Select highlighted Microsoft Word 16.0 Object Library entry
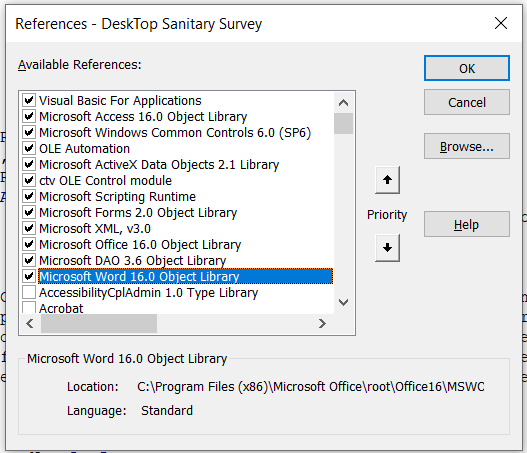This screenshot has width=527, height=453. pos(185,276)
